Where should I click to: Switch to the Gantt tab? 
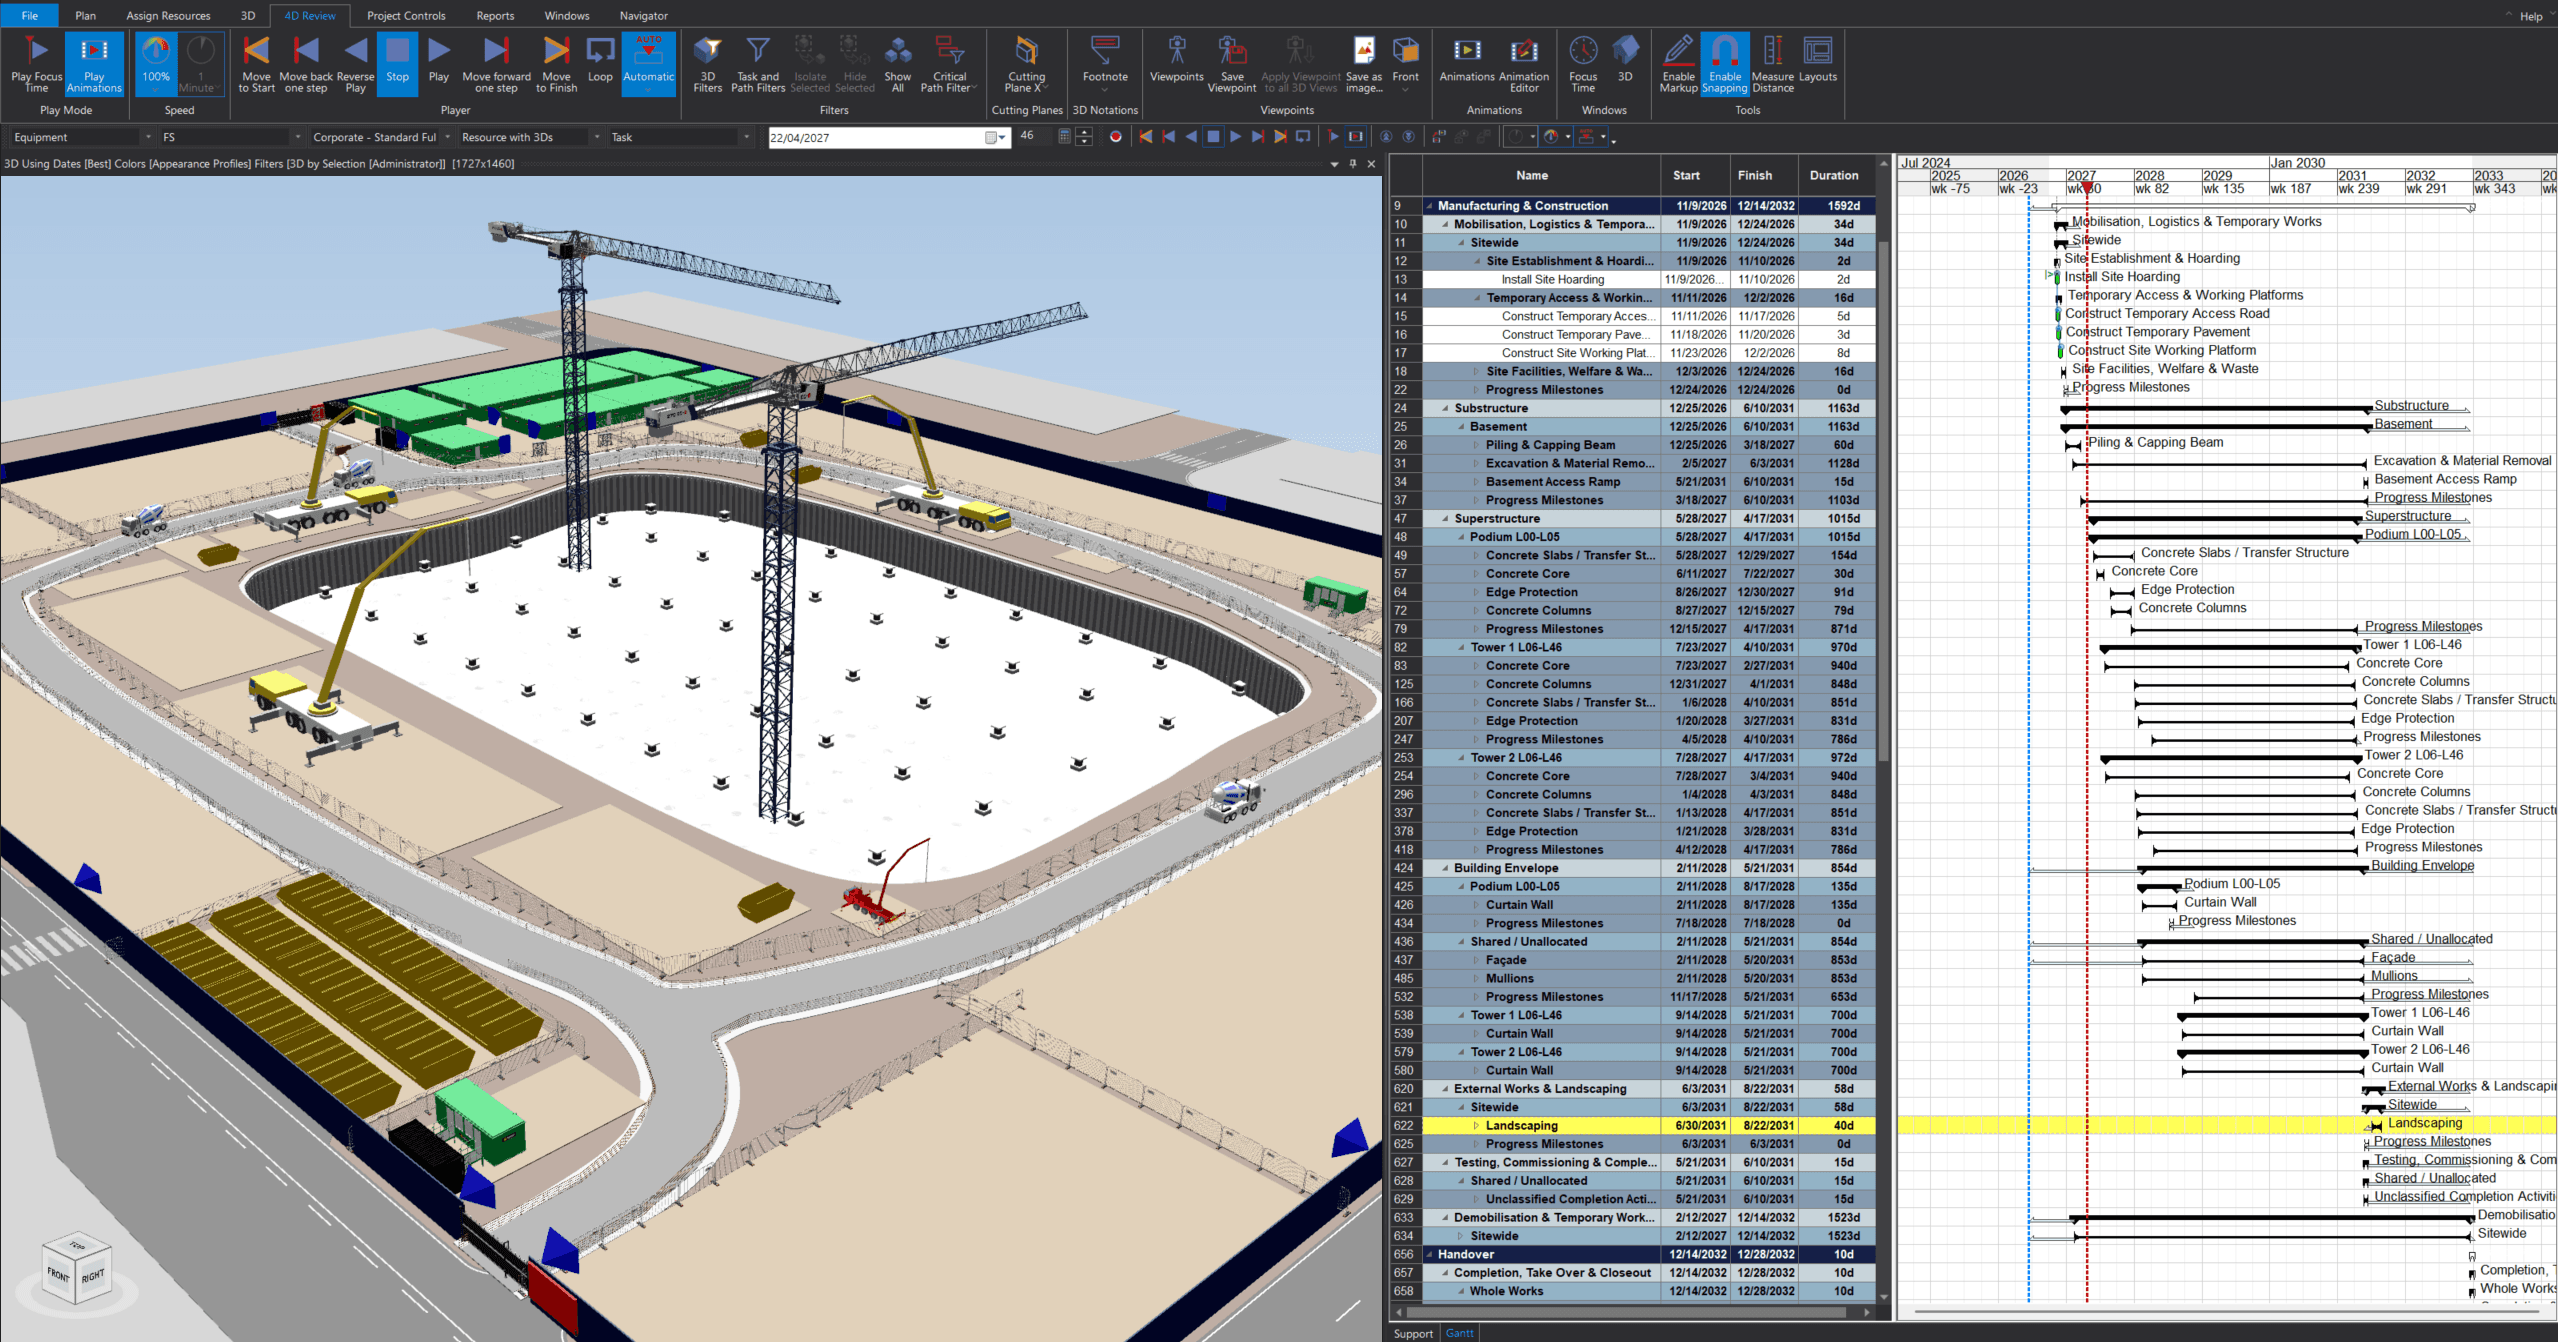(x=1459, y=1333)
